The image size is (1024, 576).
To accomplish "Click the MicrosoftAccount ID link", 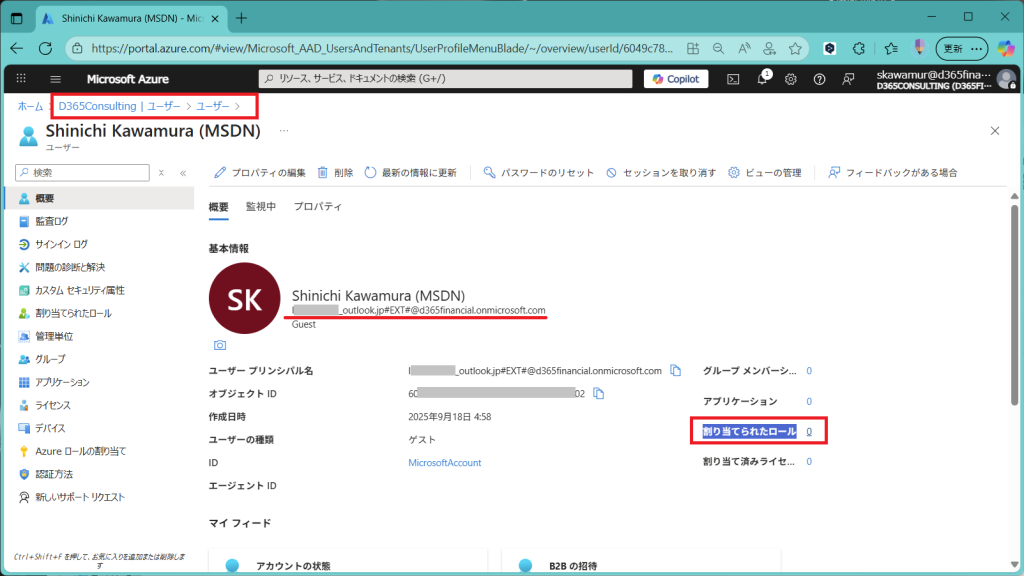I will (x=444, y=463).
